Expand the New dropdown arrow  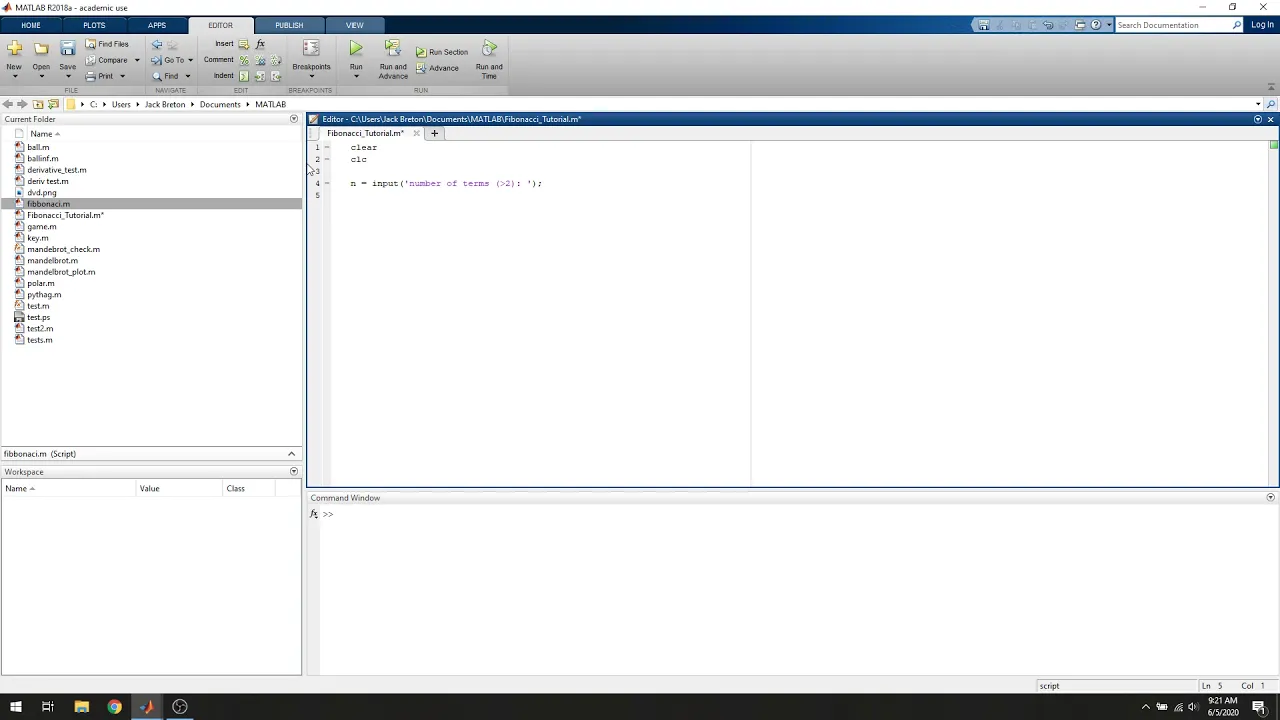pos(14,76)
